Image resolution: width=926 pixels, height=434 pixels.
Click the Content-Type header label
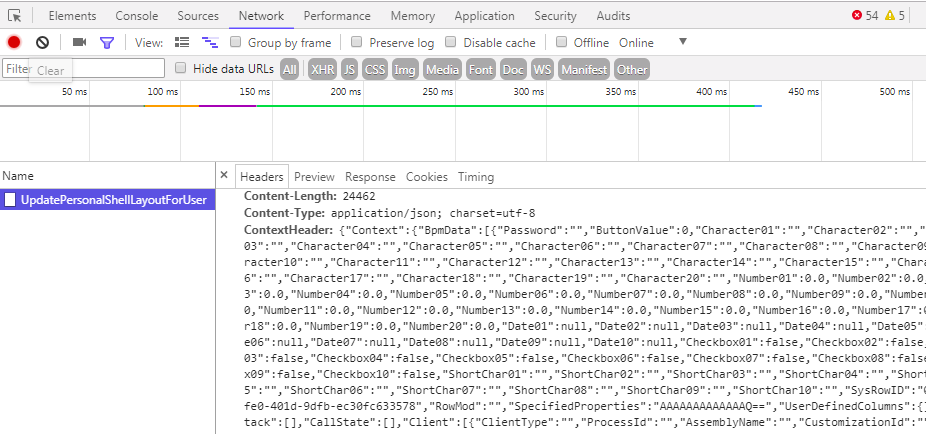pos(285,213)
